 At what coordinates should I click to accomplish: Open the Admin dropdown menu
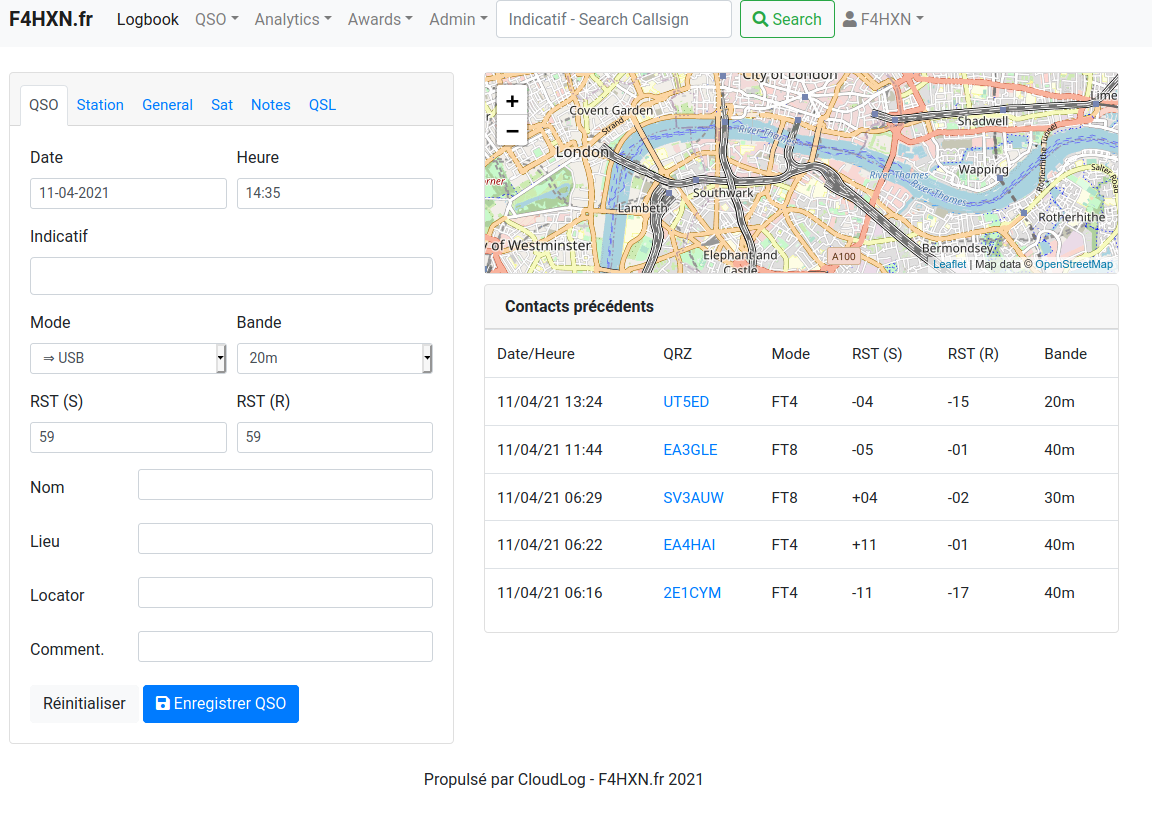pyautogui.click(x=458, y=19)
